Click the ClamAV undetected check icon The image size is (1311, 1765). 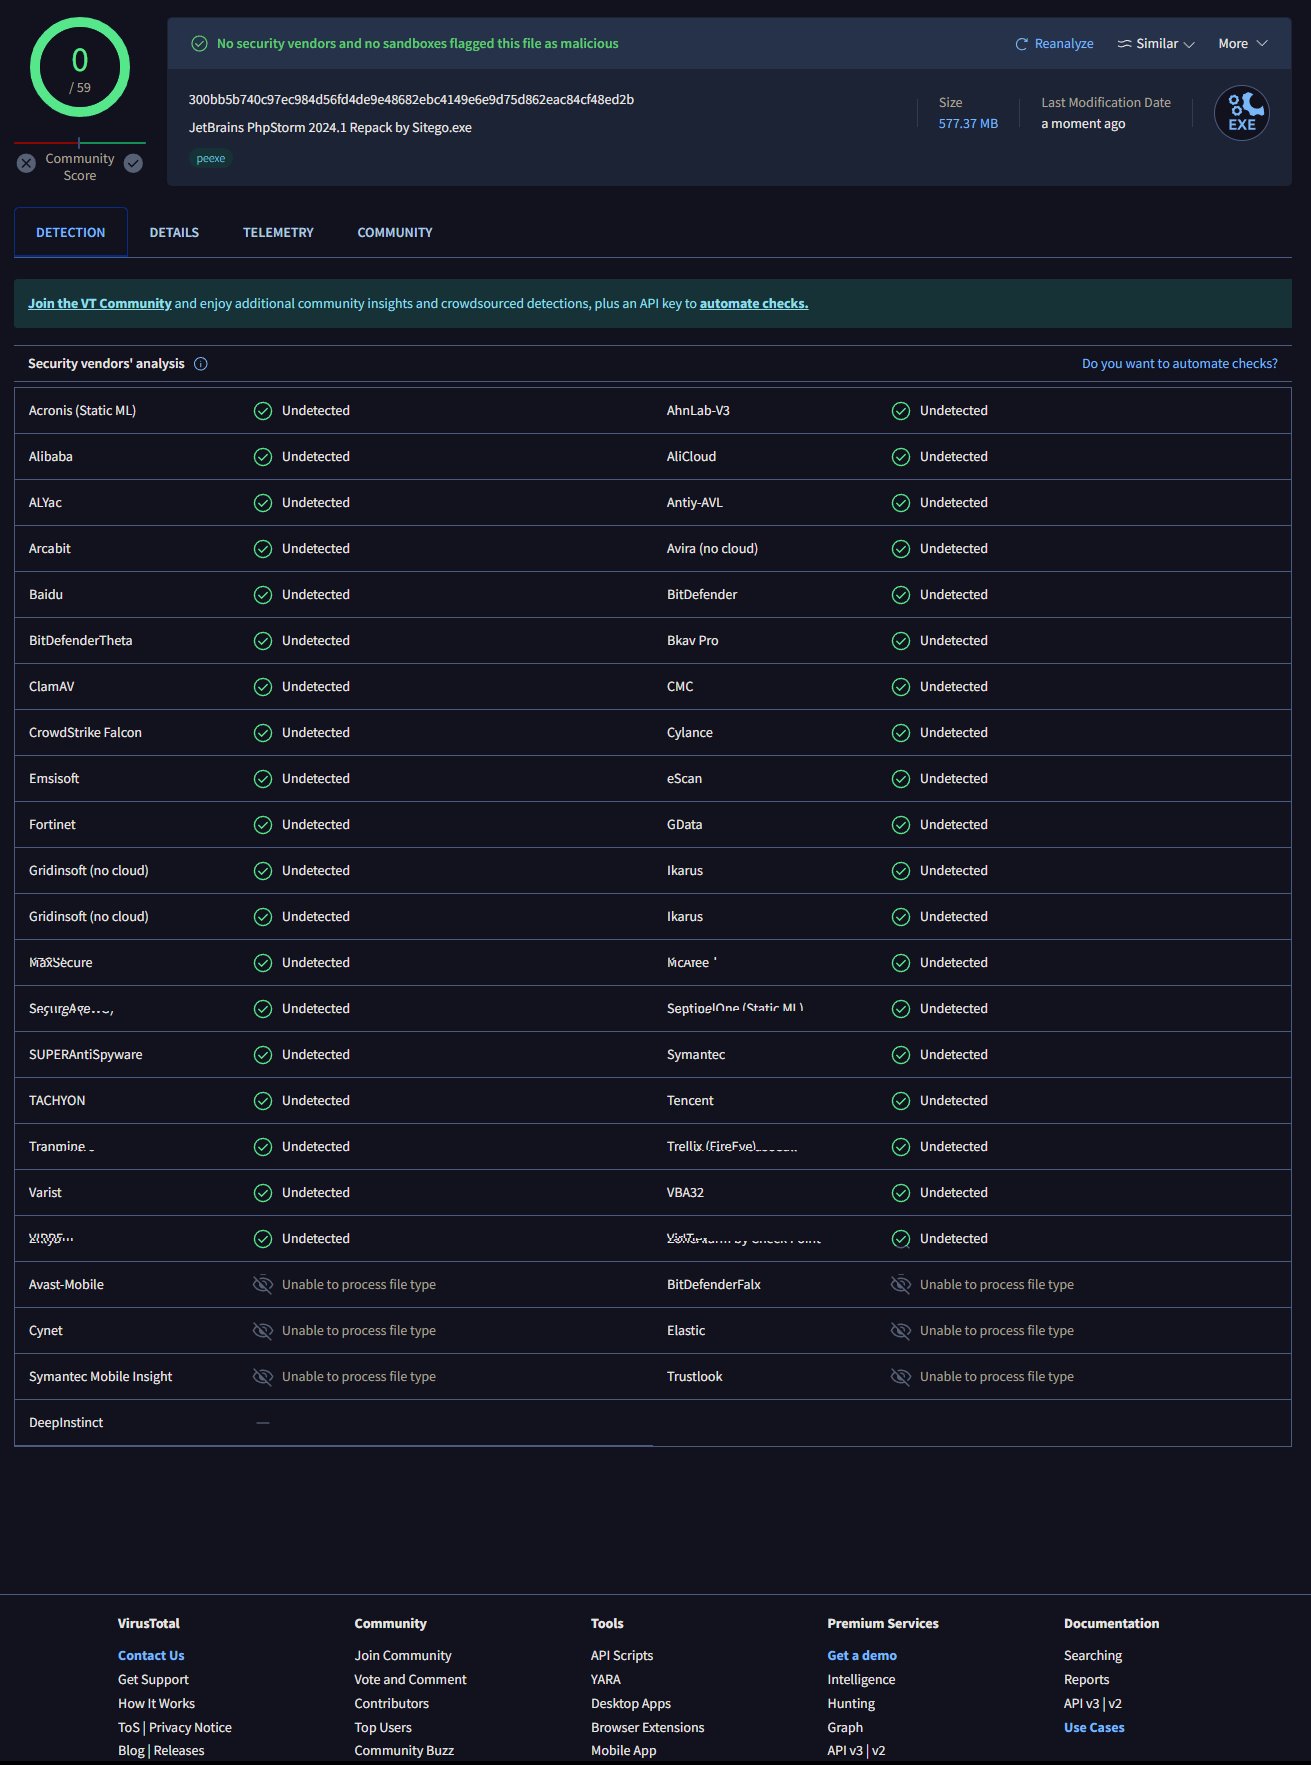[x=263, y=687]
